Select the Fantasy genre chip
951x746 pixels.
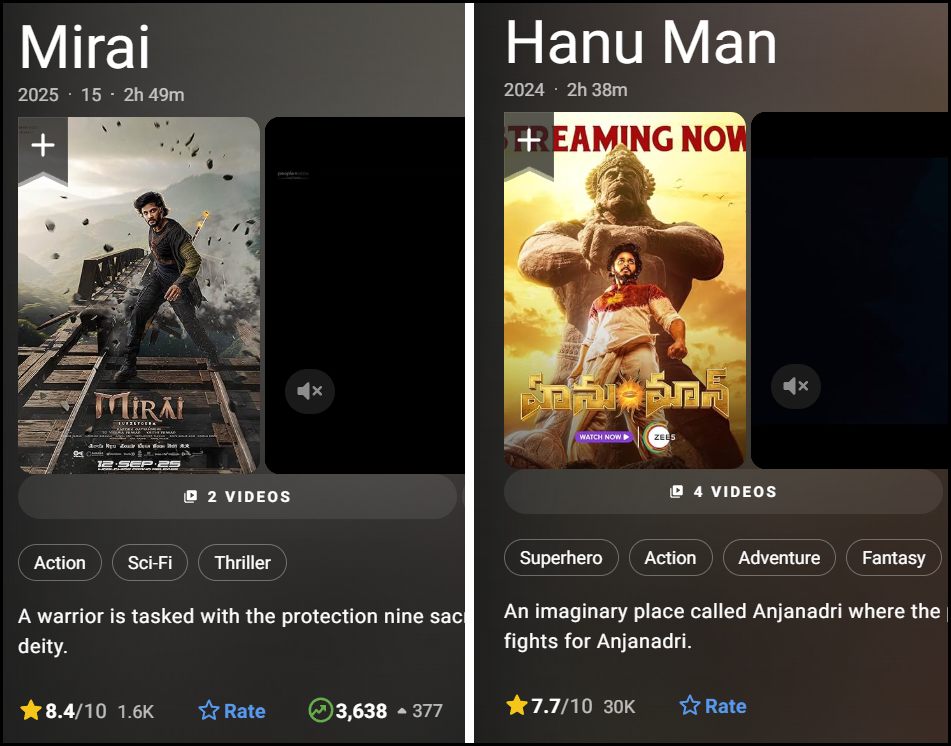point(894,558)
